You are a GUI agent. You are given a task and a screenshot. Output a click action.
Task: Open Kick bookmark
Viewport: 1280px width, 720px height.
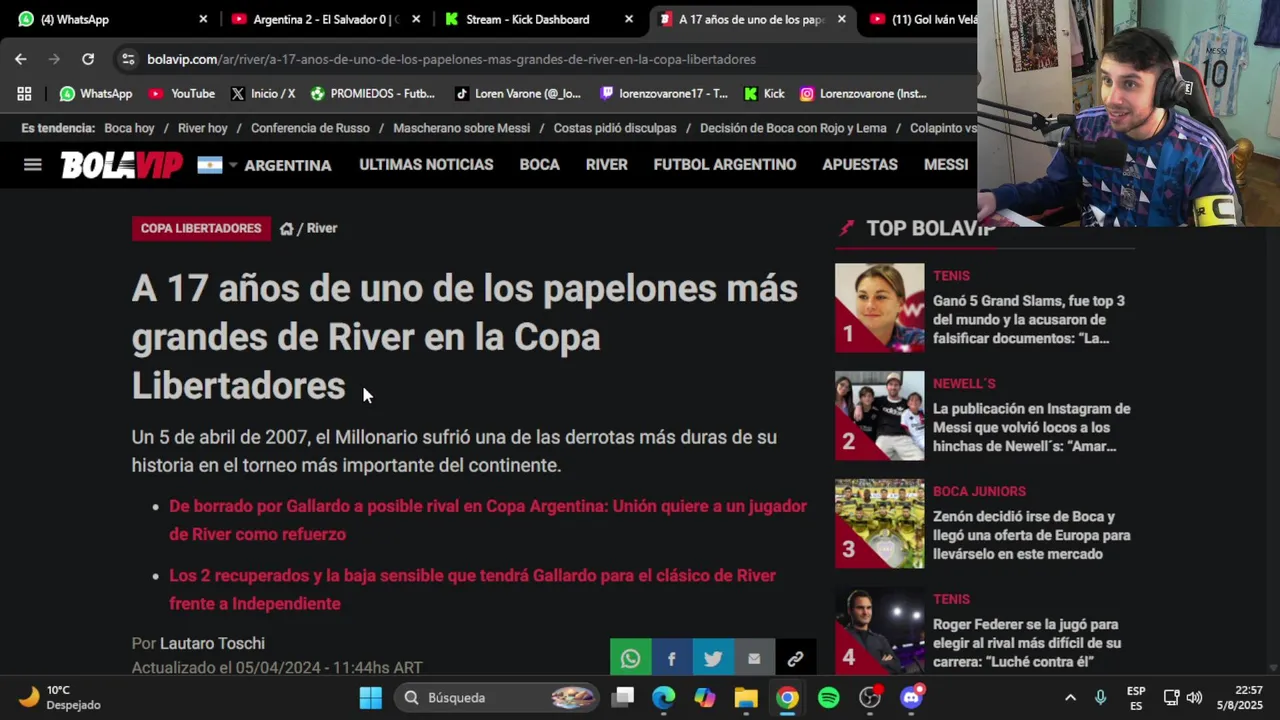[764, 93]
